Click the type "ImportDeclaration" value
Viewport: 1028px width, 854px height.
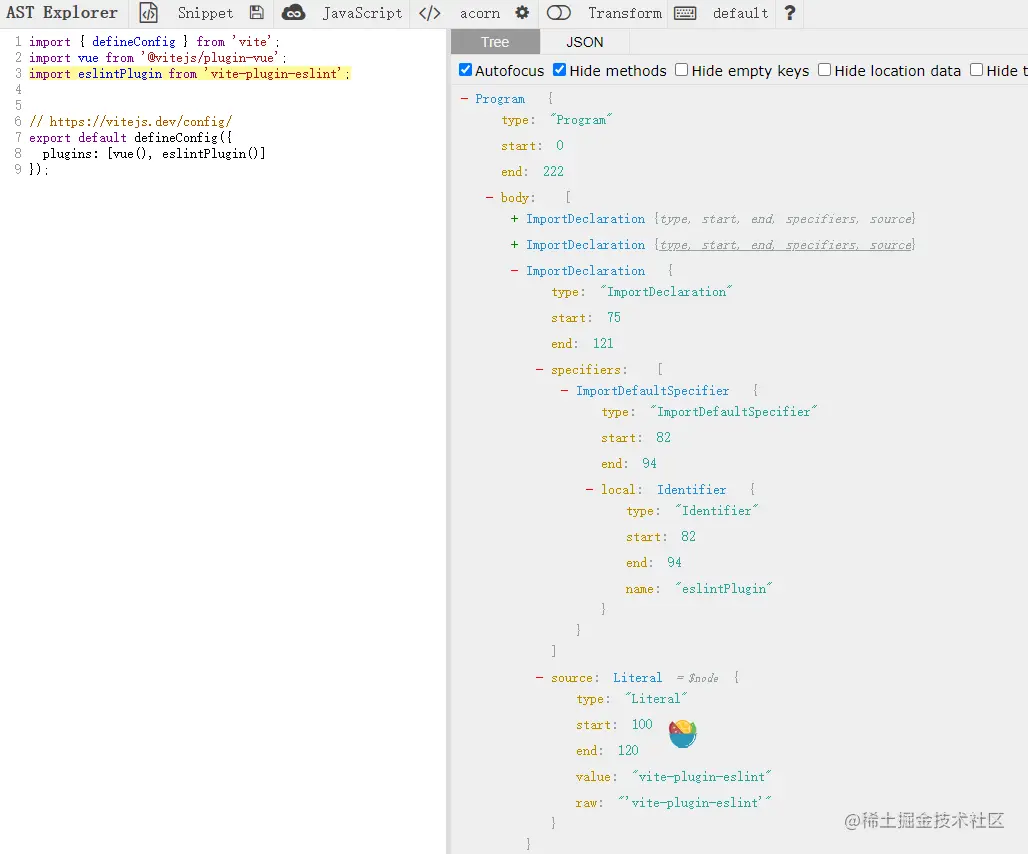pos(667,292)
